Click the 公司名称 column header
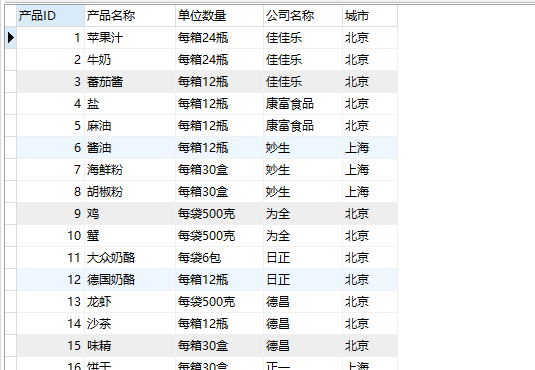535x370 pixels. click(303, 16)
